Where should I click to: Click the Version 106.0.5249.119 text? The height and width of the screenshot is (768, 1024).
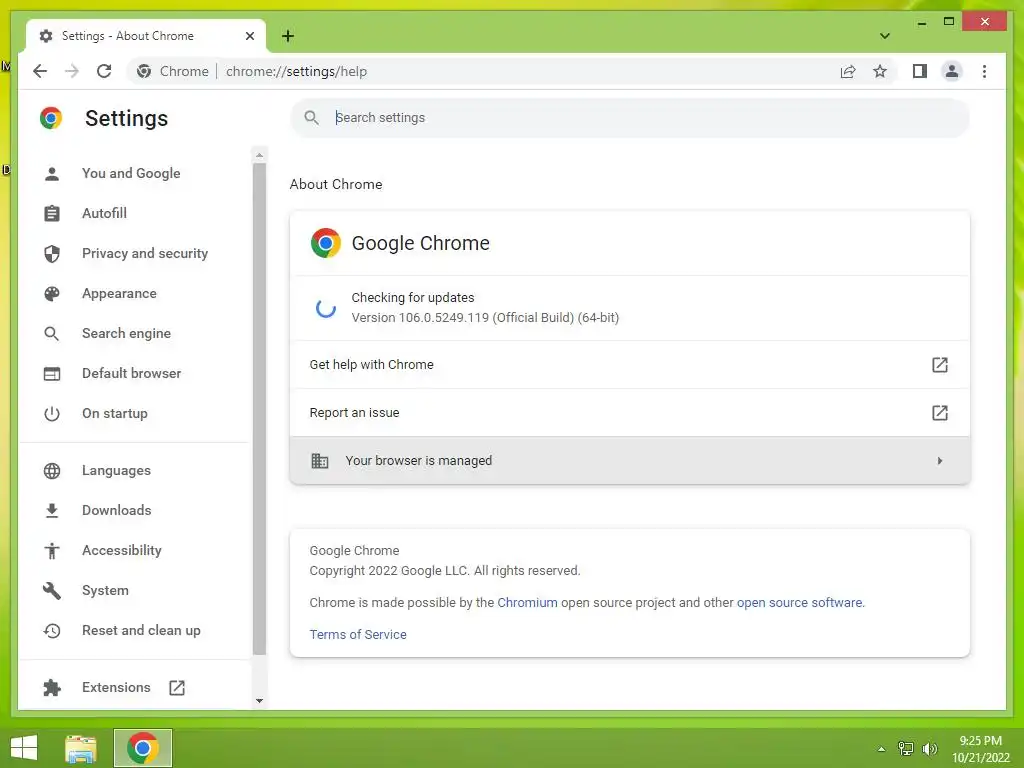485,317
